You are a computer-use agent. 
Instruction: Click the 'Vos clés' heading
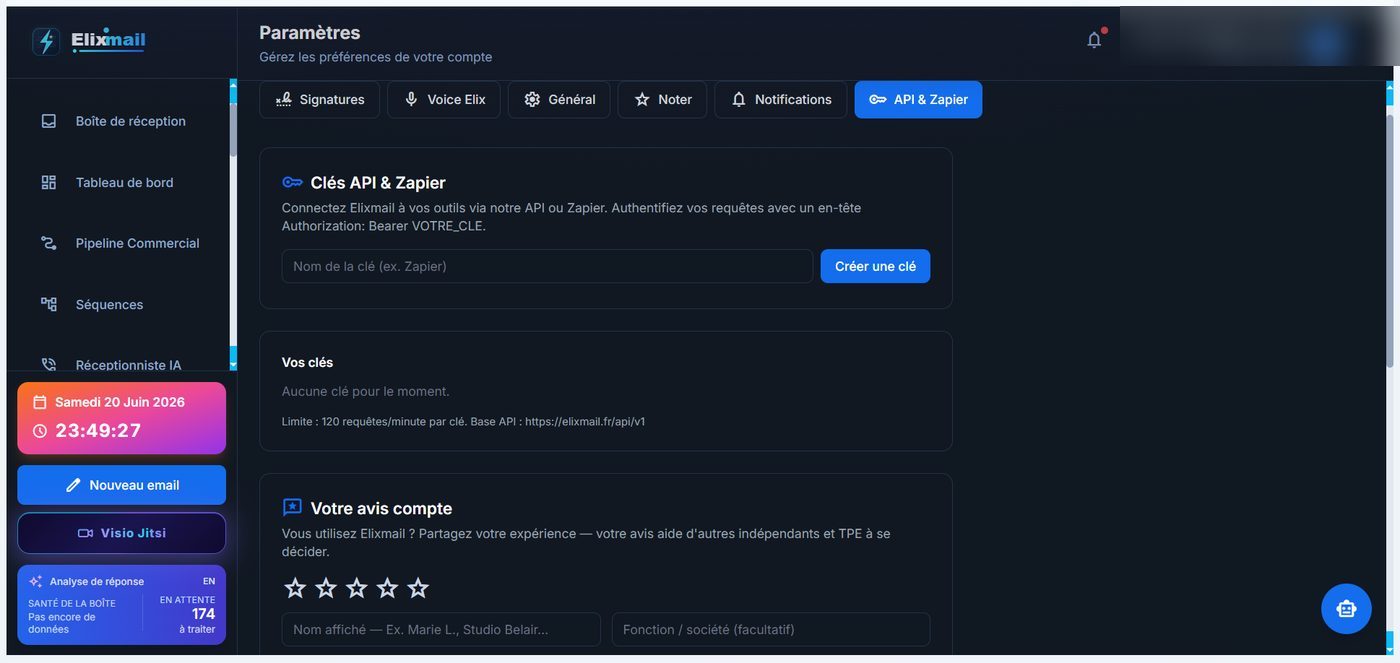point(307,362)
